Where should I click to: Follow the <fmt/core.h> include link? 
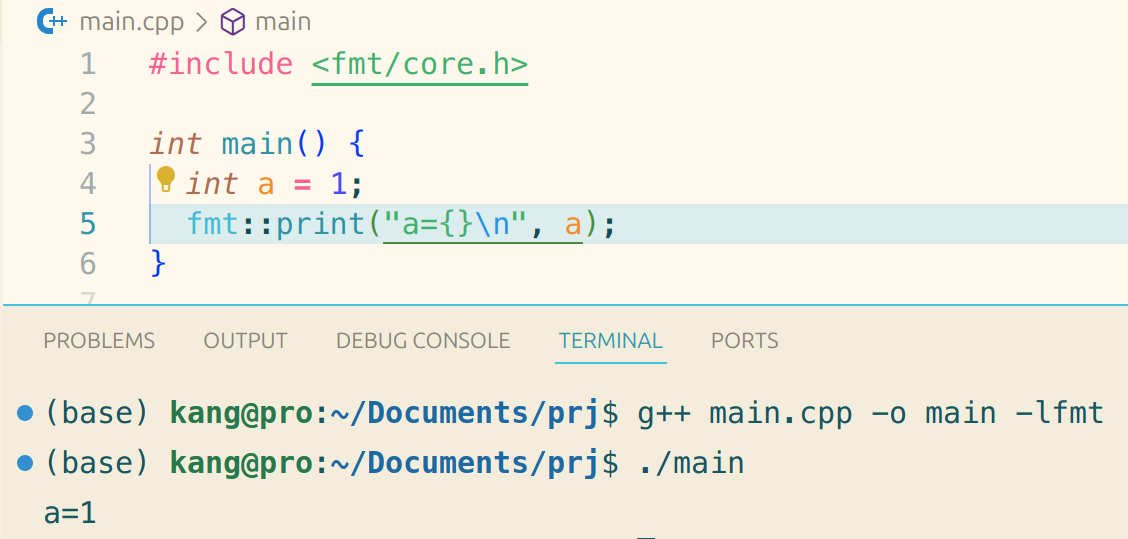coord(420,65)
